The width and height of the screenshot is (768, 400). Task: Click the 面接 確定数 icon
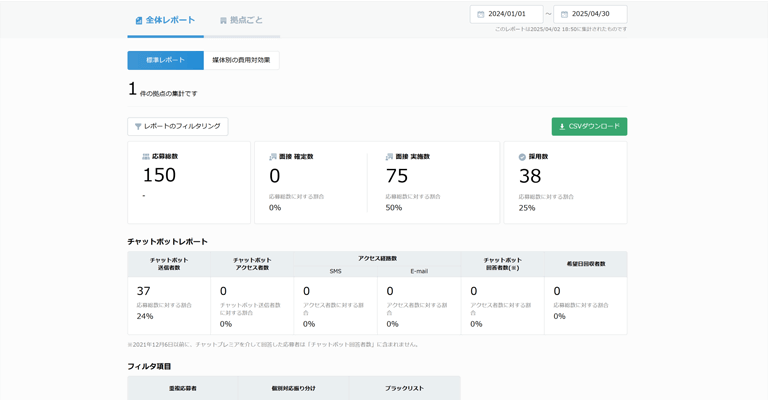pyautogui.click(x=273, y=157)
